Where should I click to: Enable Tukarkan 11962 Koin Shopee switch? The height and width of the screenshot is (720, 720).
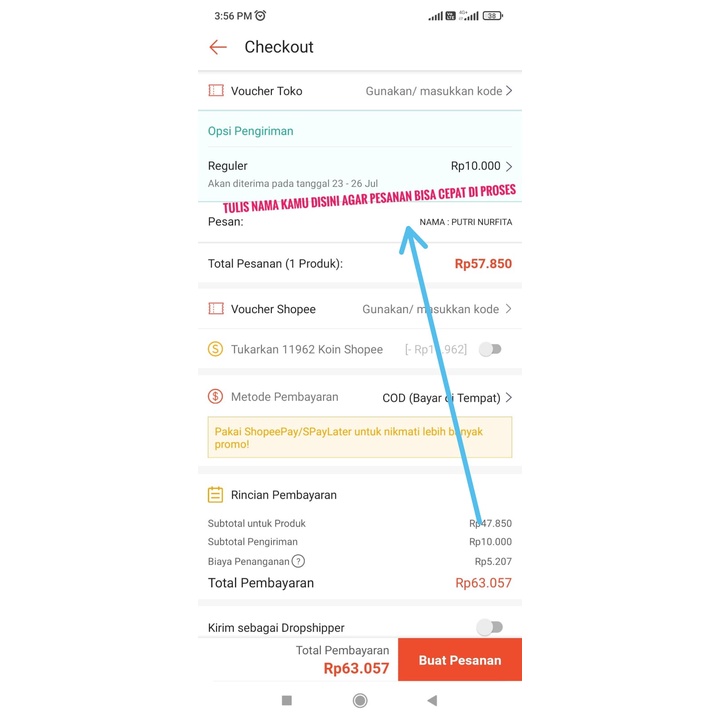(x=490, y=349)
